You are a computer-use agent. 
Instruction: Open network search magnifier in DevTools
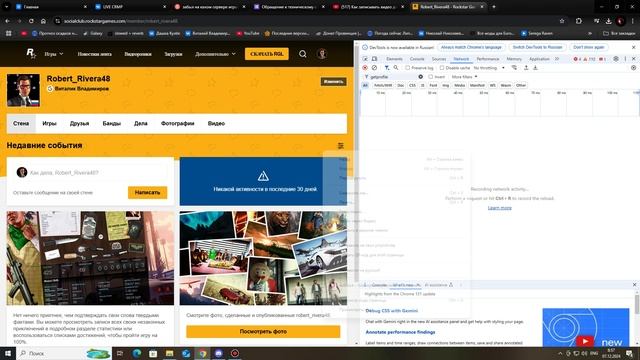click(396, 68)
